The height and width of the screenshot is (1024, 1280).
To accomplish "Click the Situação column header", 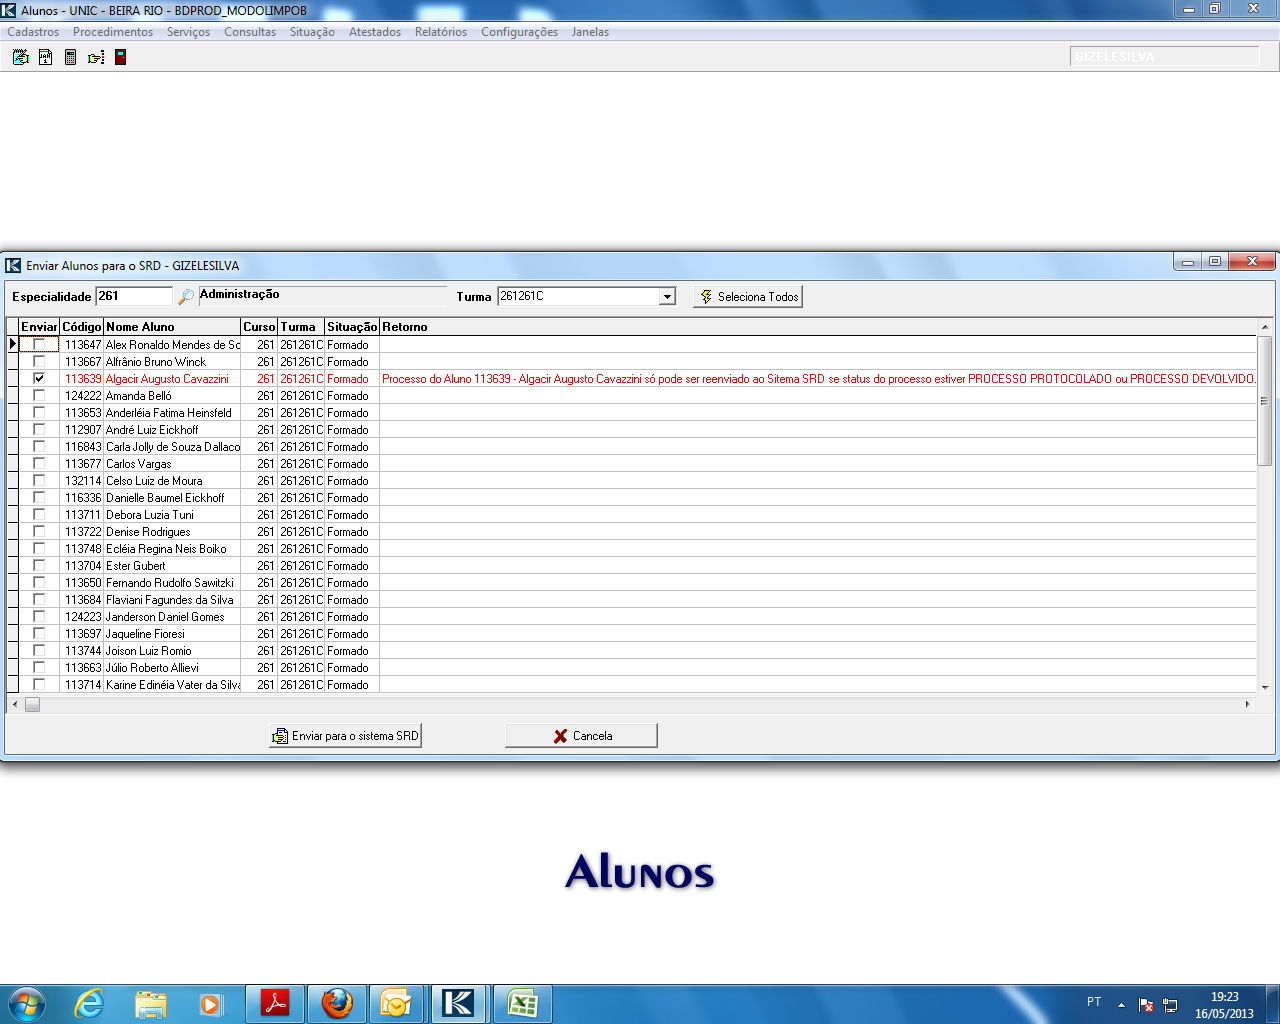I will (x=352, y=327).
